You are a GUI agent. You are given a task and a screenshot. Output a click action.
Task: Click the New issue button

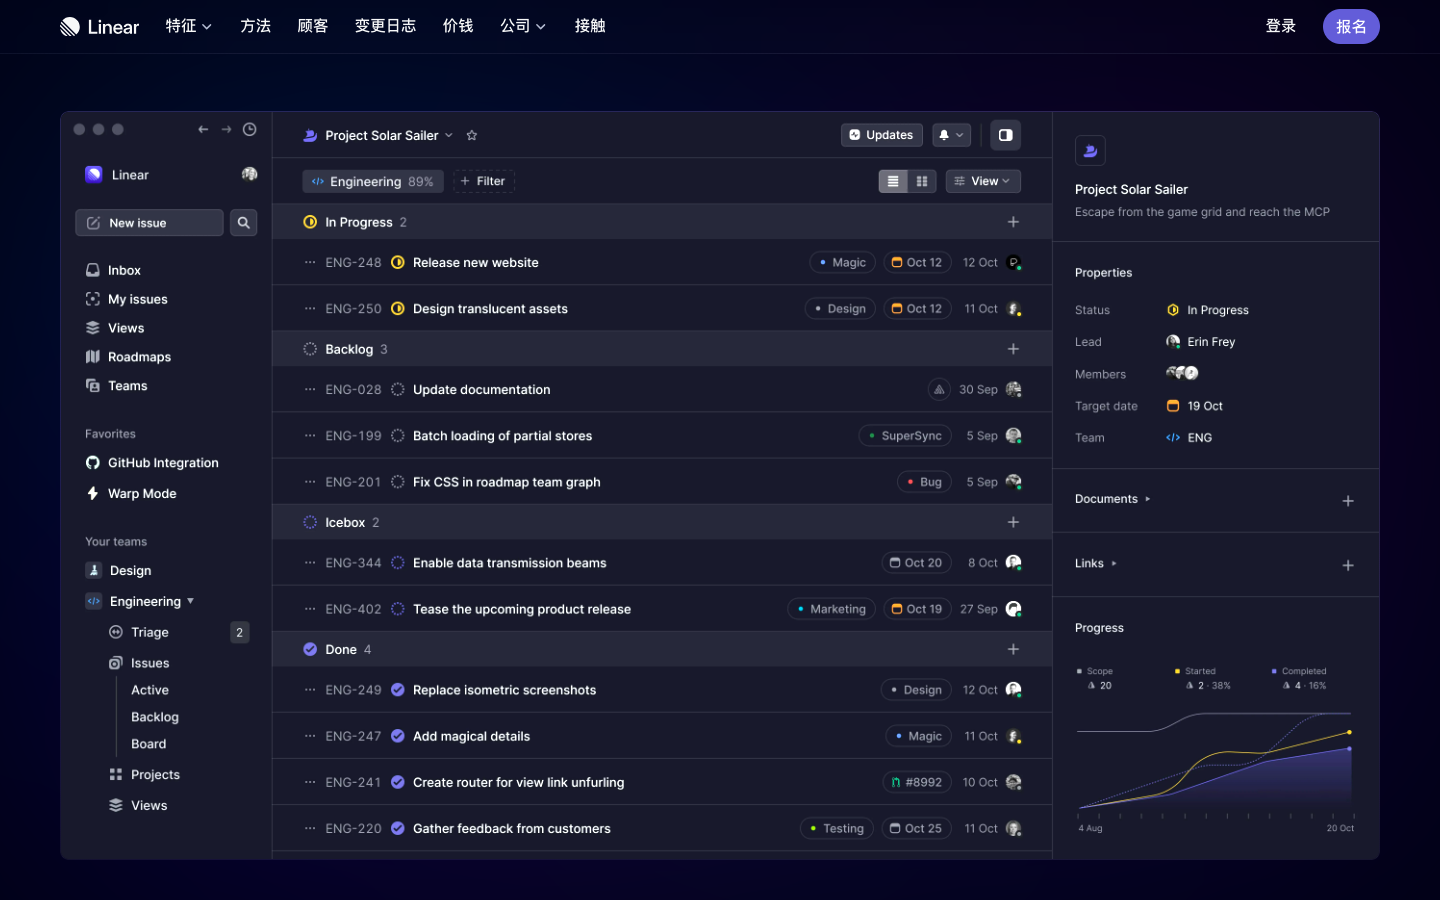149,223
